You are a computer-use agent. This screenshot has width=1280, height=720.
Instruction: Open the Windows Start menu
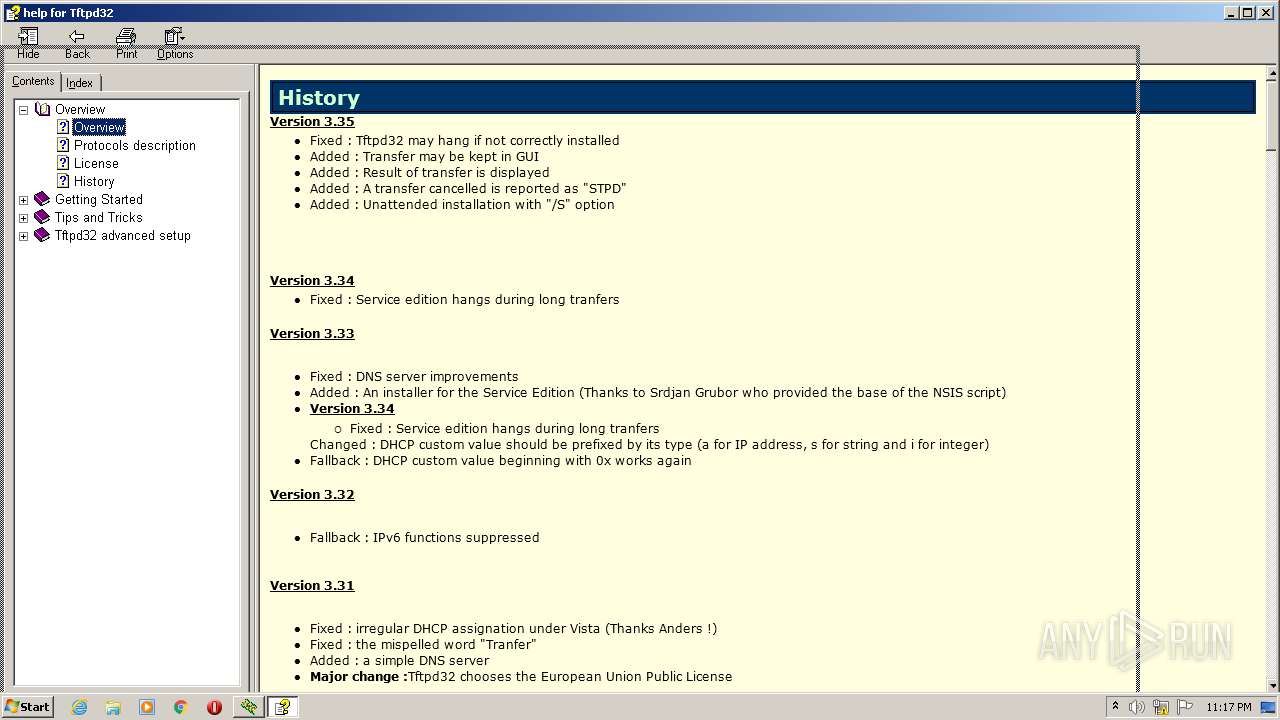click(27, 707)
